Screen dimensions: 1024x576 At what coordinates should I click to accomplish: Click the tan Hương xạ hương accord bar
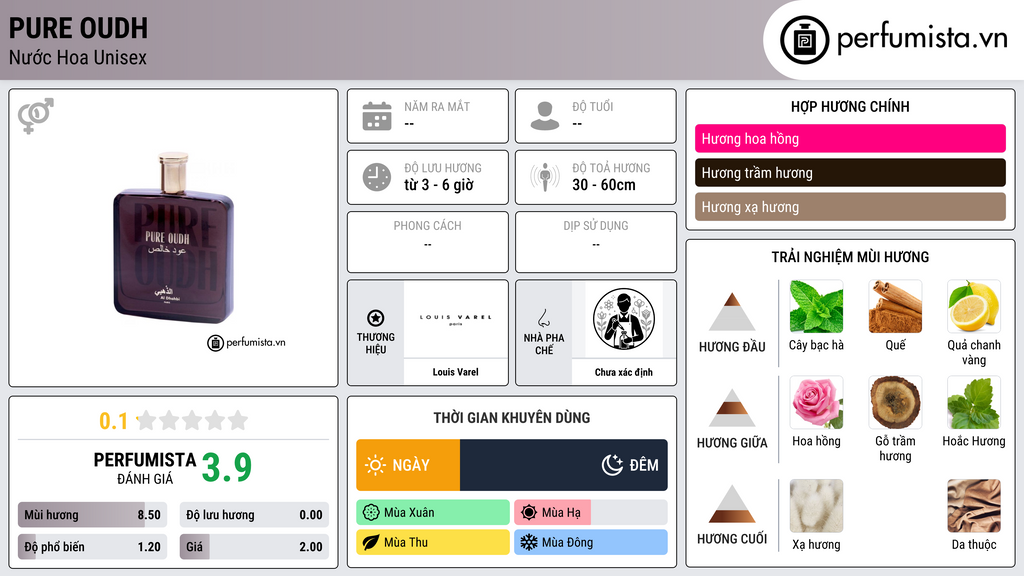(x=850, y=206)
